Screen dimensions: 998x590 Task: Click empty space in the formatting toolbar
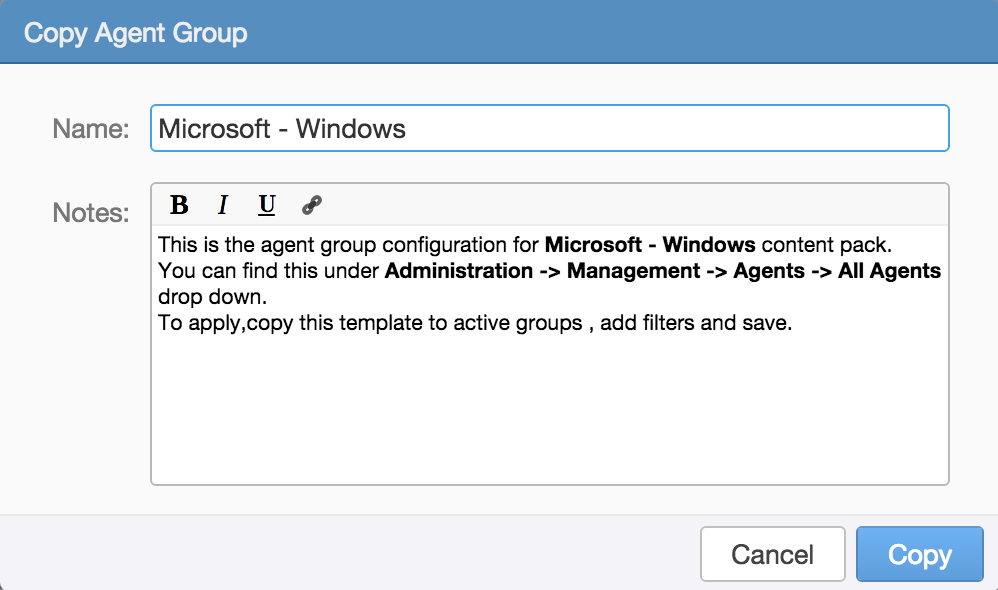click(x=620, y=206)
